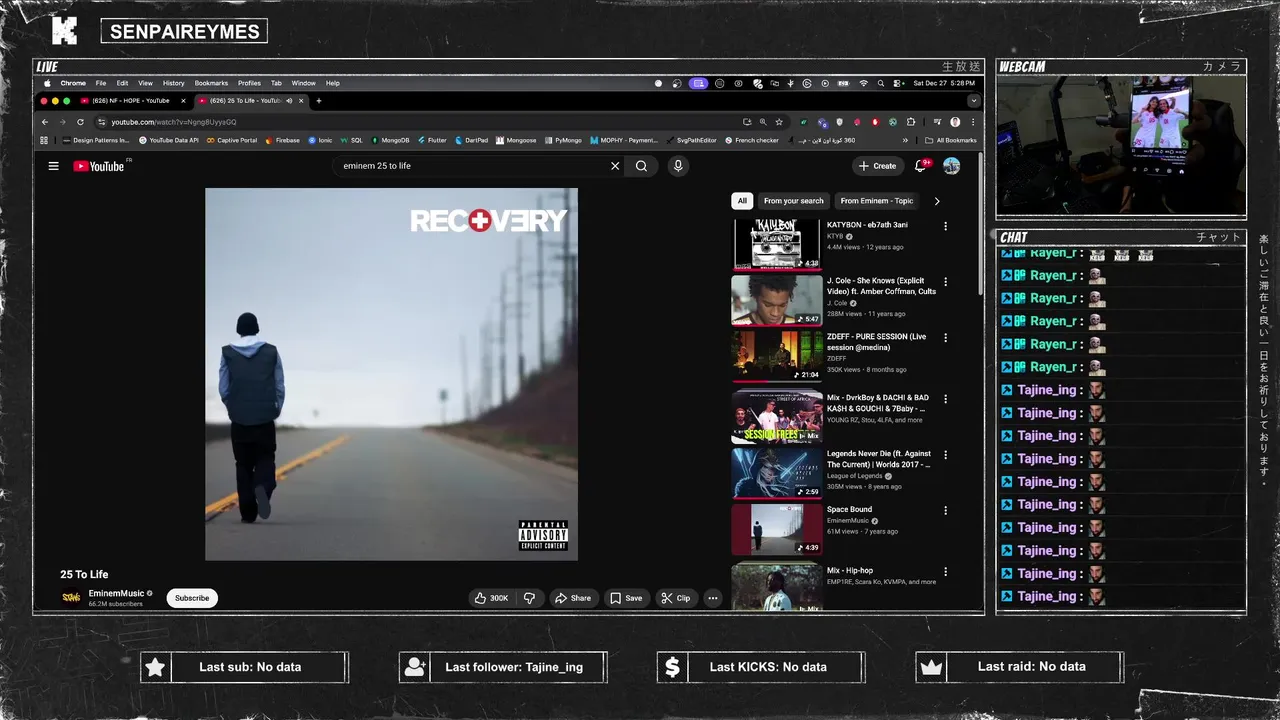This screenshot has width=1280, height=720.
Task: Open the YouTube account avatar menu
Action: (x=951, y=166)
